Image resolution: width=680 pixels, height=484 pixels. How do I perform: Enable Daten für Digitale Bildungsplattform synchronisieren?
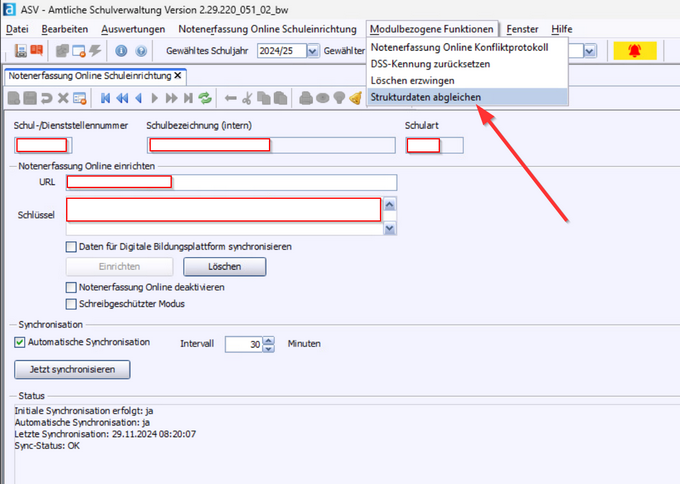72,246
